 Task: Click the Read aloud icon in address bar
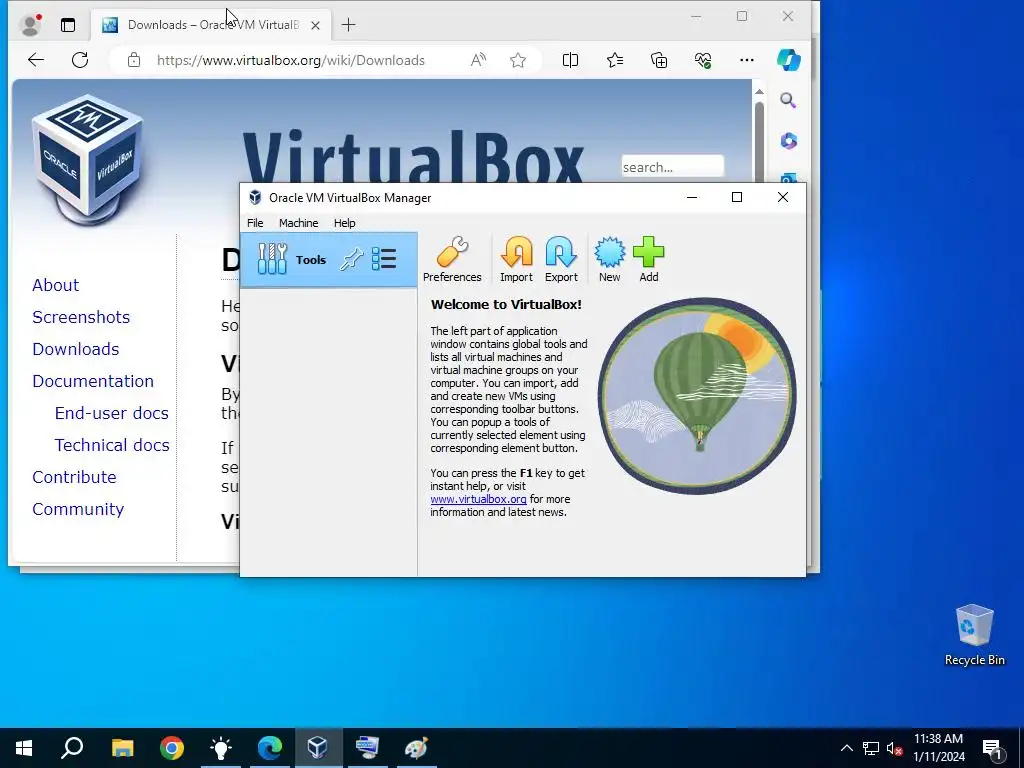478,60
